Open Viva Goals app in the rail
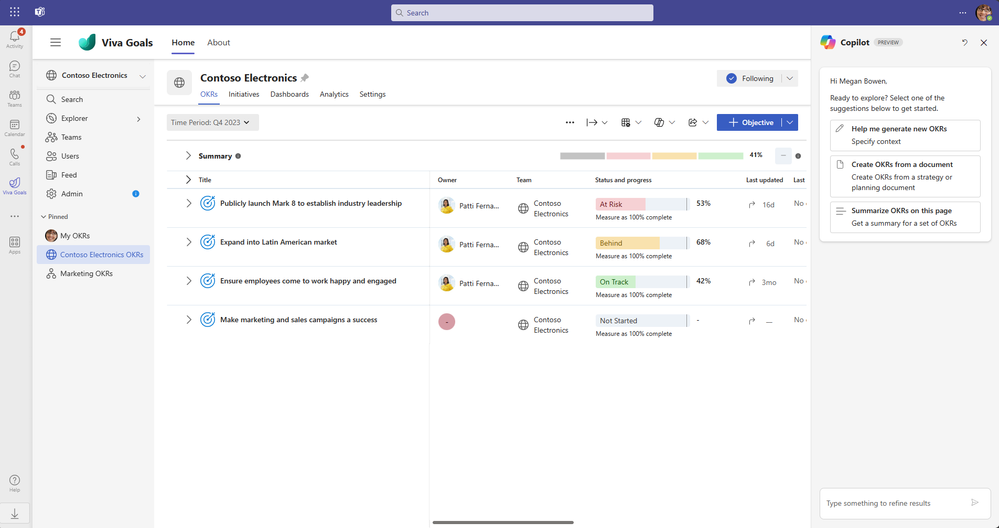This screenshot has width=999, height=528. 15,186
